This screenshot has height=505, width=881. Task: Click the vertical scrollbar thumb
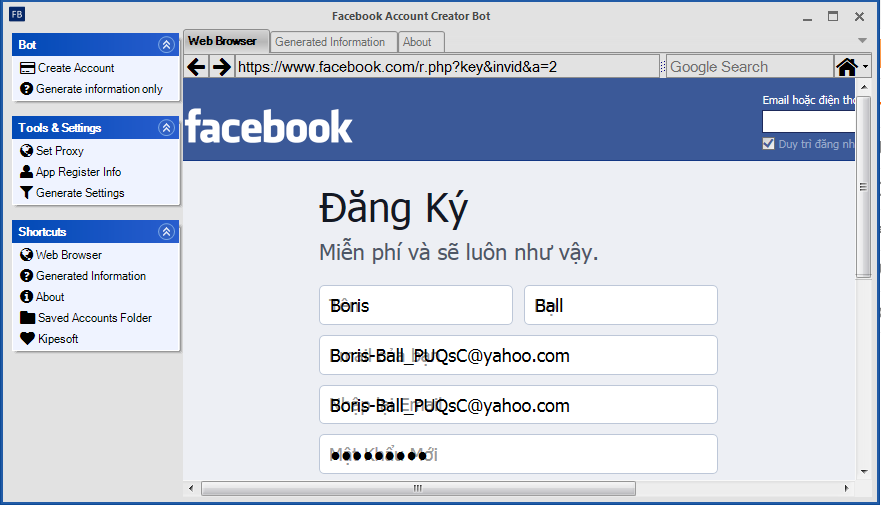tap(864, 187)
